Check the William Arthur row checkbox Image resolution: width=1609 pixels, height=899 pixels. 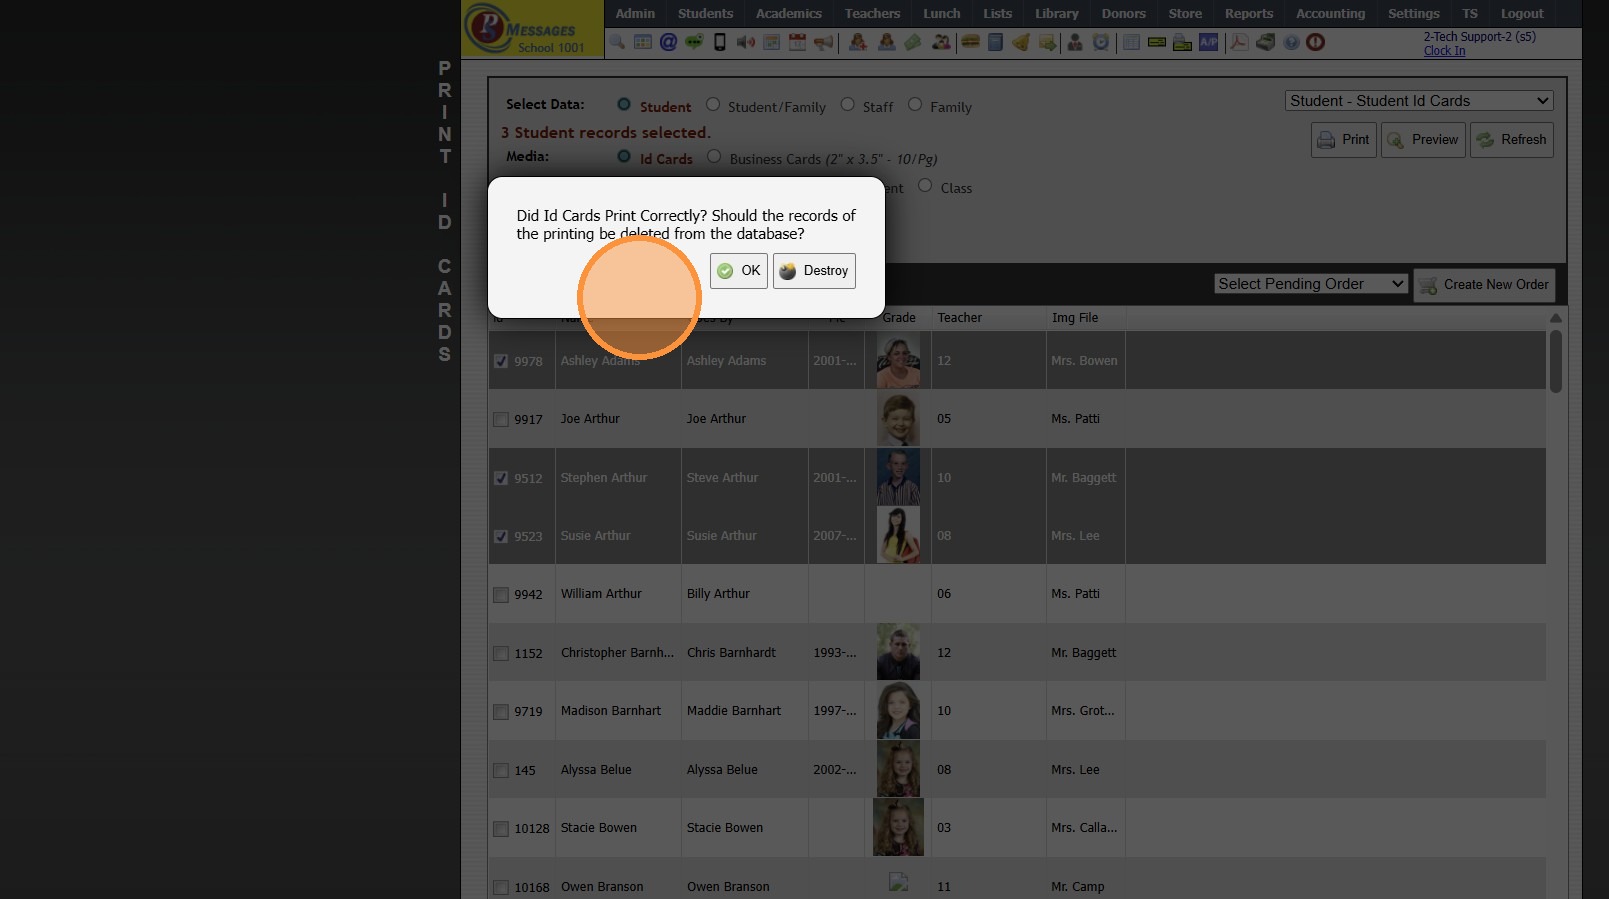click(x=501, y=595)
